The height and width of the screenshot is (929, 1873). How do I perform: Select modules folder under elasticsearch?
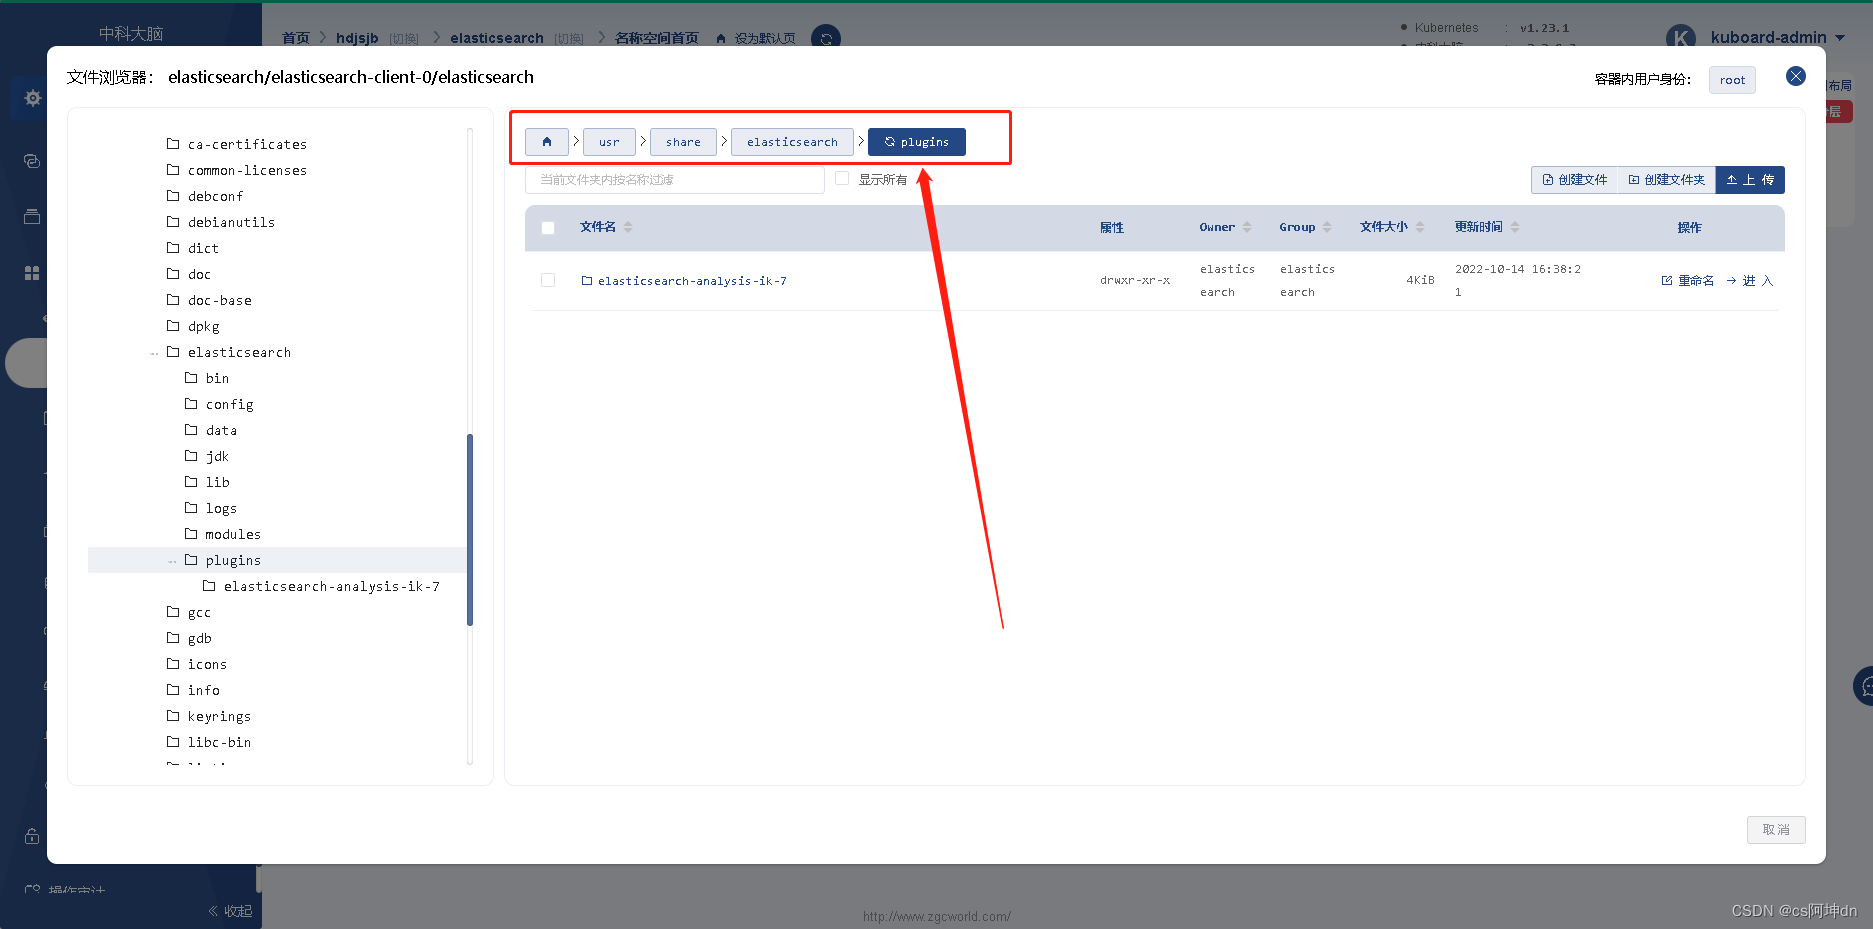click(x=233, y=534)
